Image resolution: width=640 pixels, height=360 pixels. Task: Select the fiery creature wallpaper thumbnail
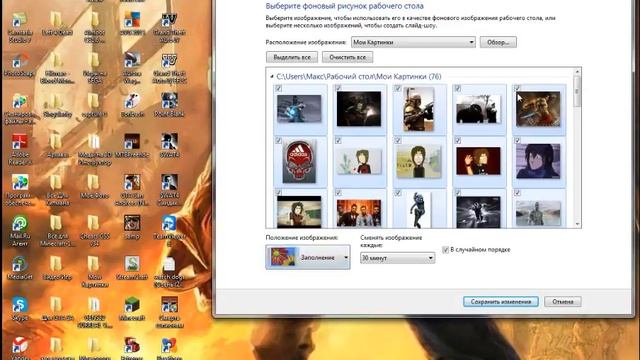coord(538,109)
